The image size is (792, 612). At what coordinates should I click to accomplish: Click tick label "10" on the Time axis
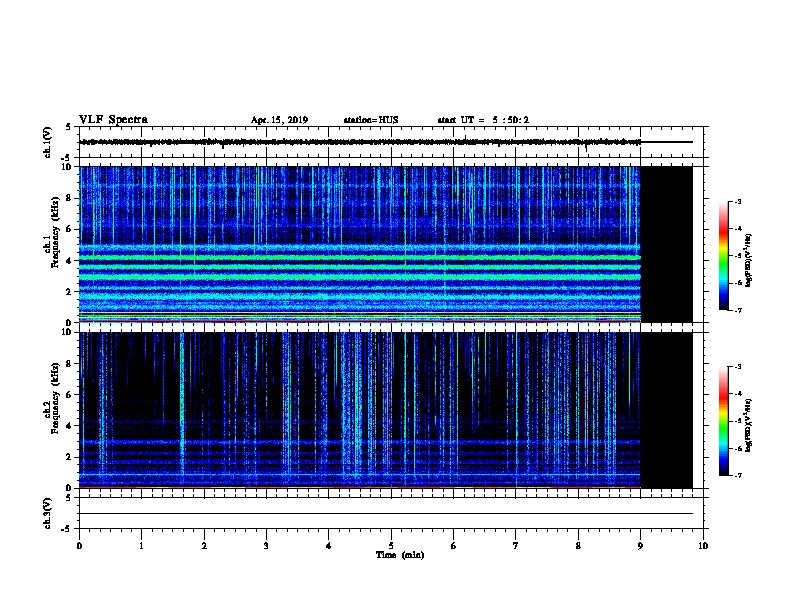point(703,546)
